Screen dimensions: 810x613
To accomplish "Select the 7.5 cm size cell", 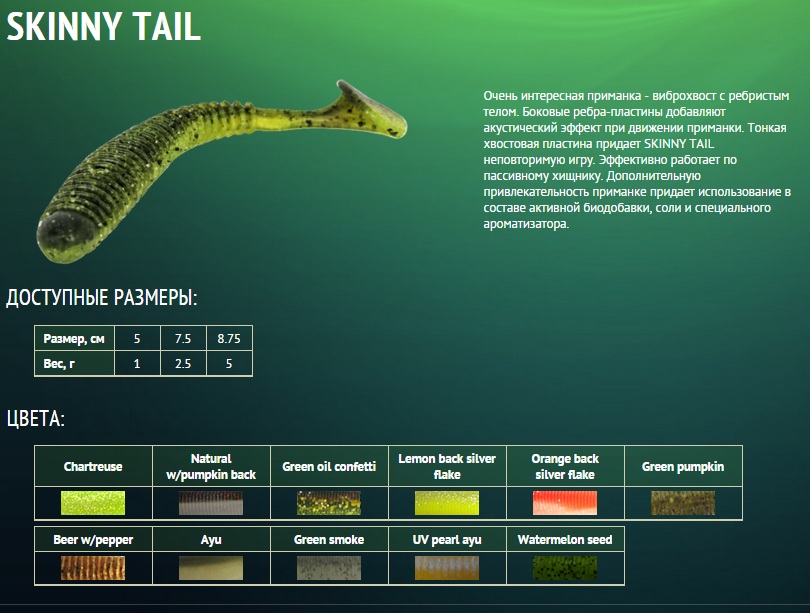I will point(183,339).
